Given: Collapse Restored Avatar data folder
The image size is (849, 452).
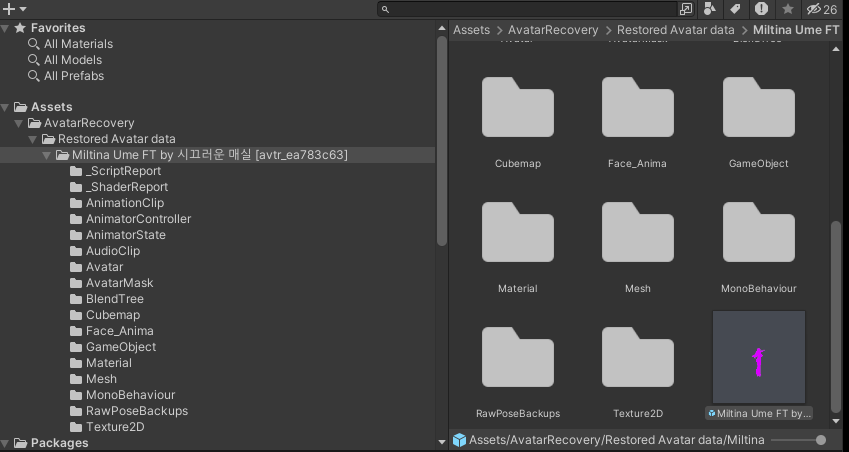Looking at the screenshot, I should tap(32, 139).
